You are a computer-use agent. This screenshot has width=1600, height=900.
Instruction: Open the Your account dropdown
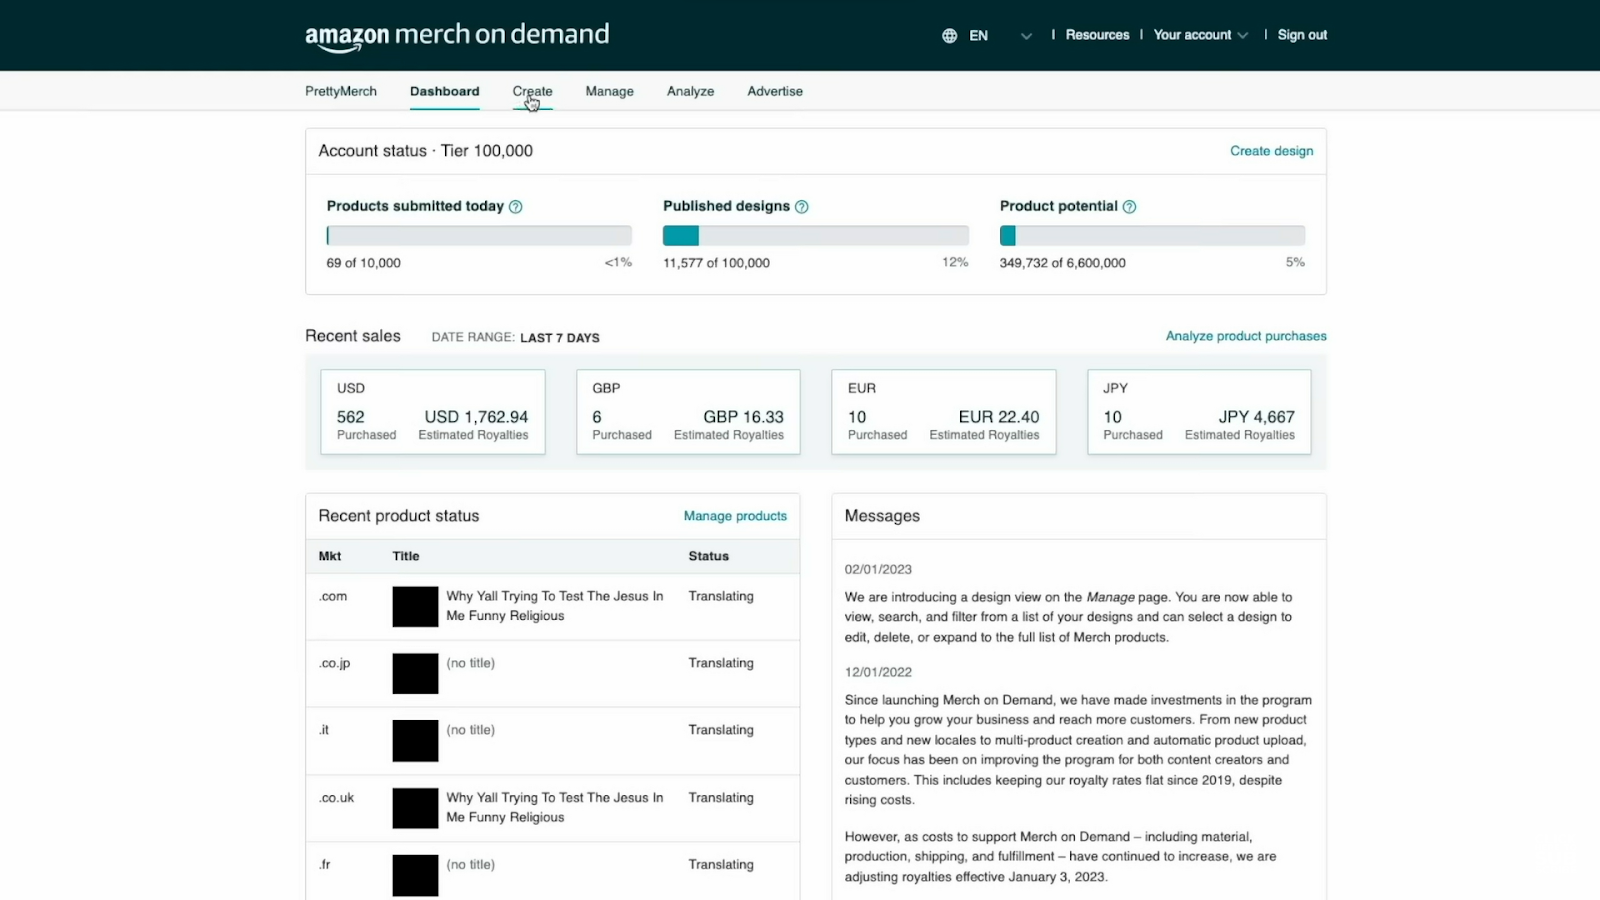click(x=1201, y=35)
